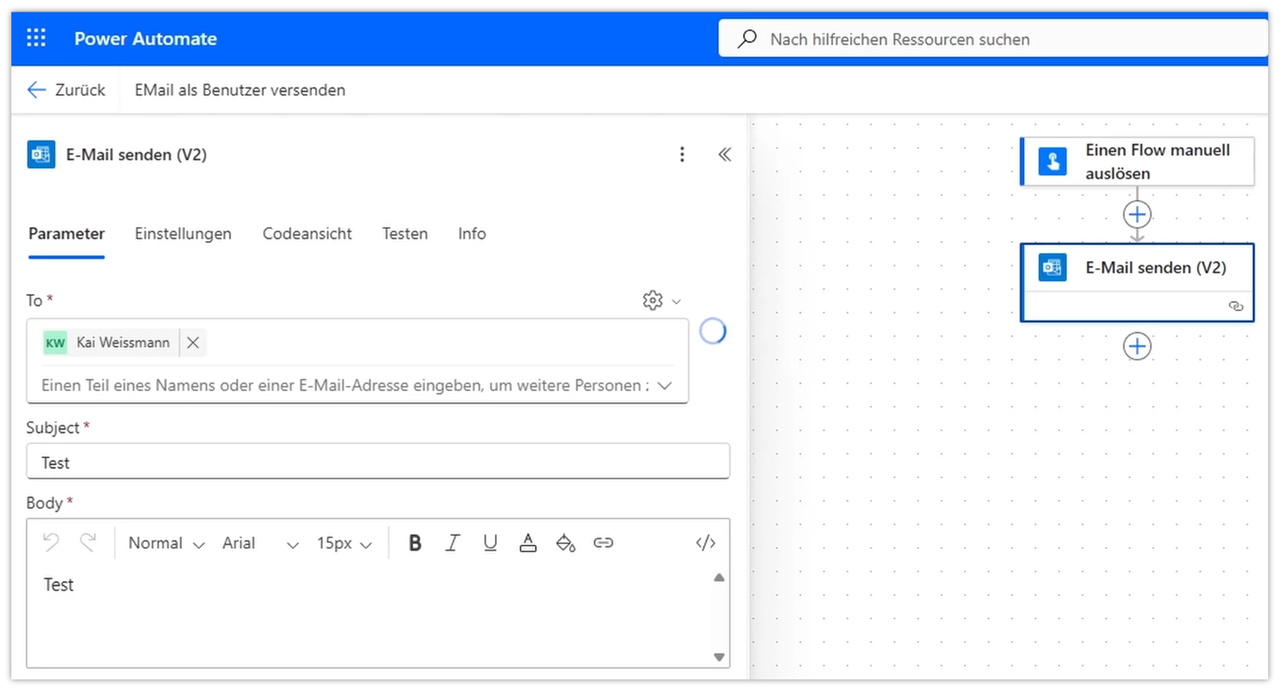
Task: Click the Power Automate title
Action: 145,39
